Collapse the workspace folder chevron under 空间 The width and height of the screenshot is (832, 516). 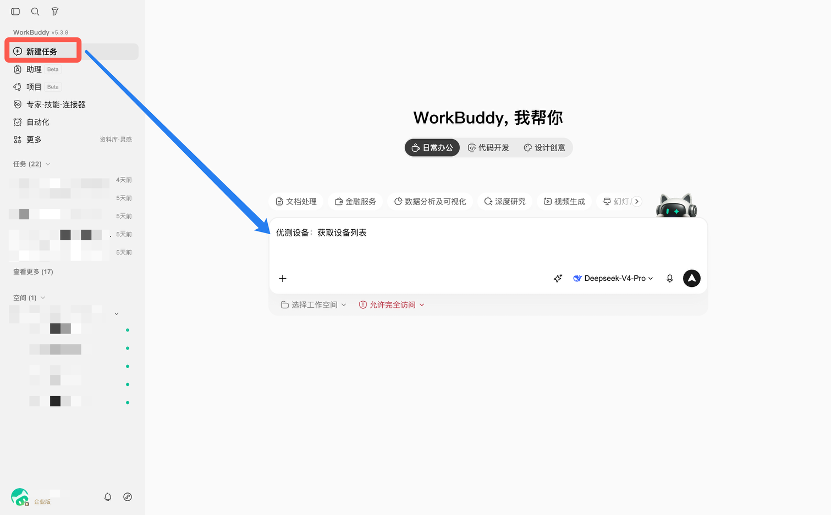coord(116,314)
